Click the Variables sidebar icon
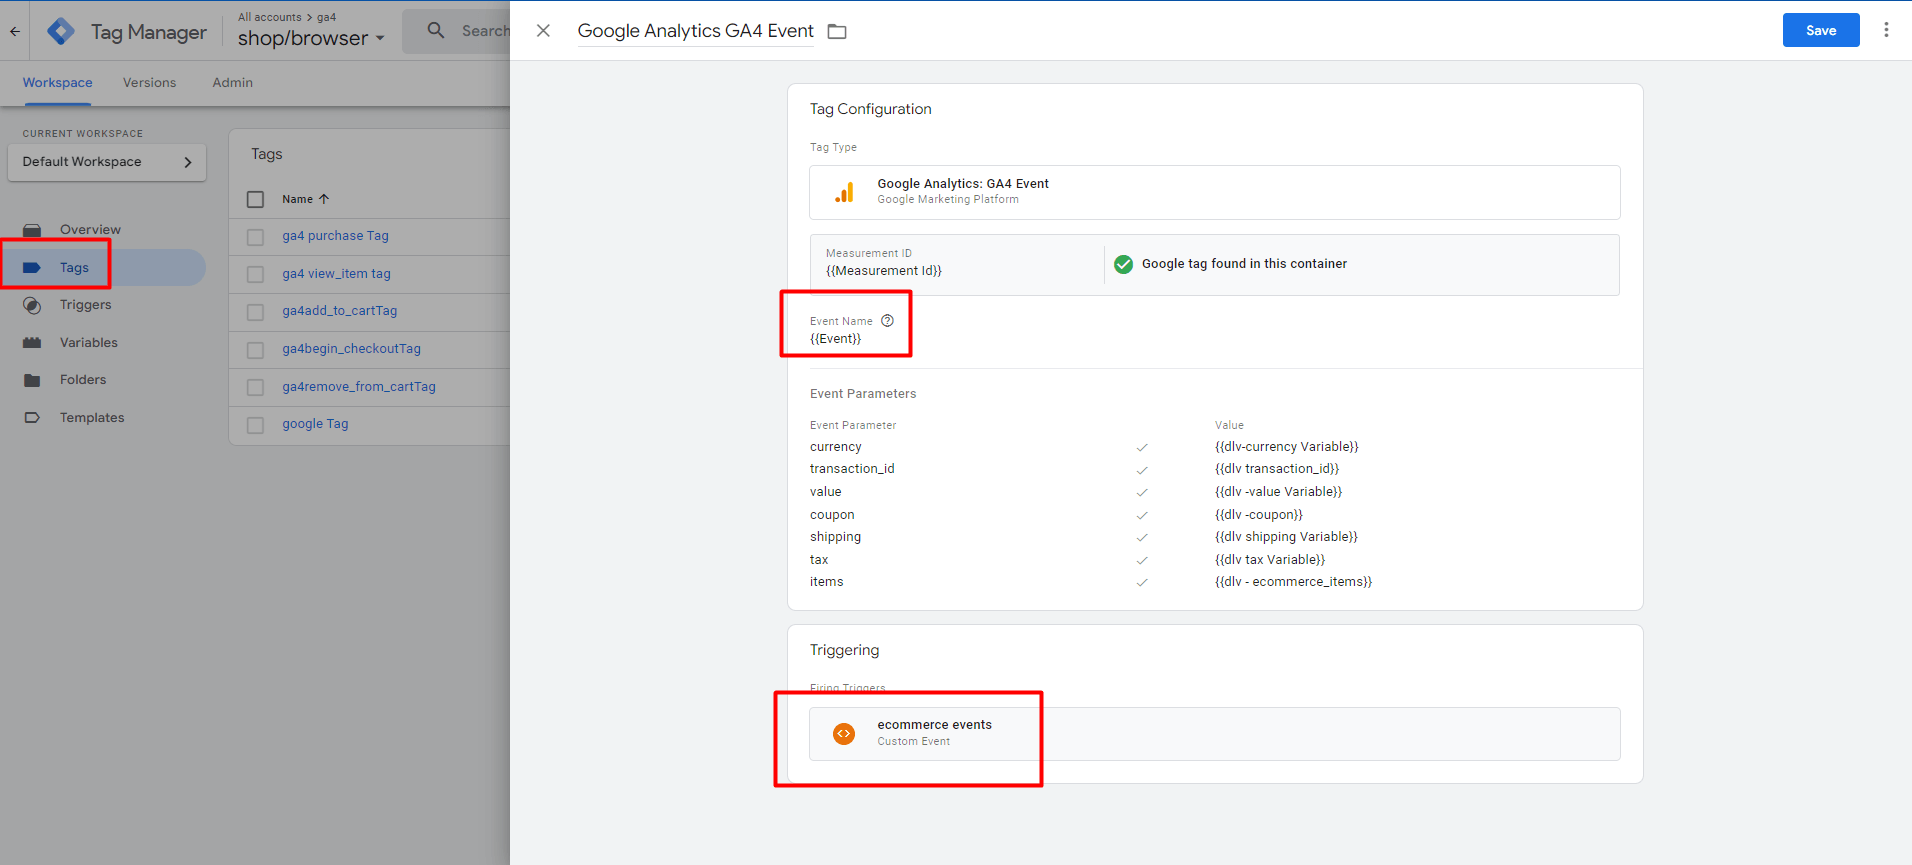The image size is (1912, 865). [32, 343]
